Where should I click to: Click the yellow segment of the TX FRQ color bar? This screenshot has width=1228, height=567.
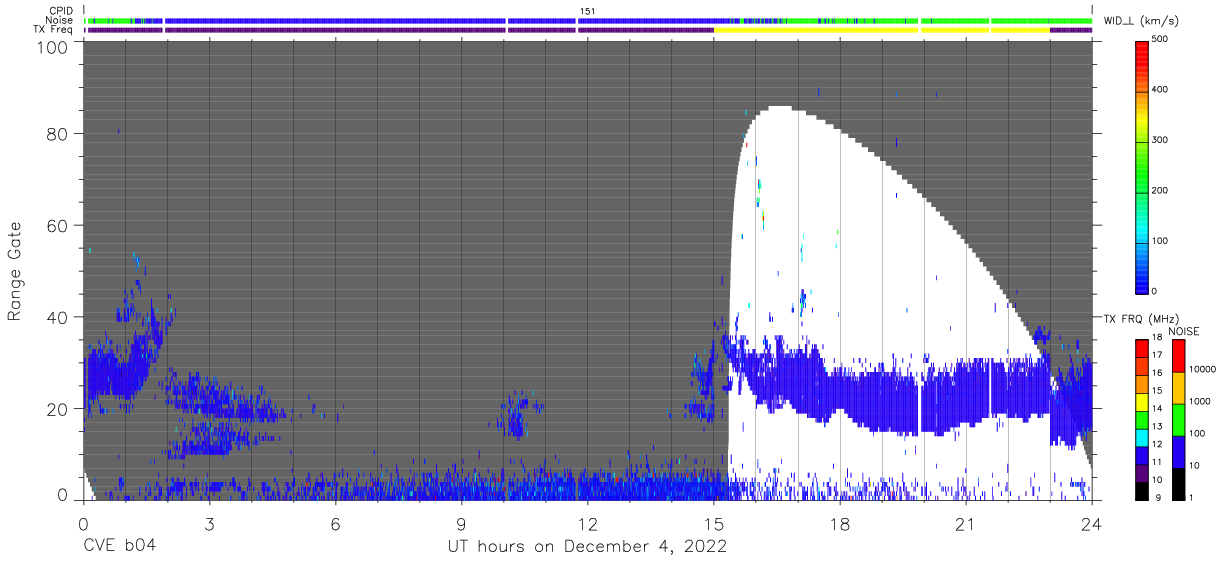[1142, 400]
